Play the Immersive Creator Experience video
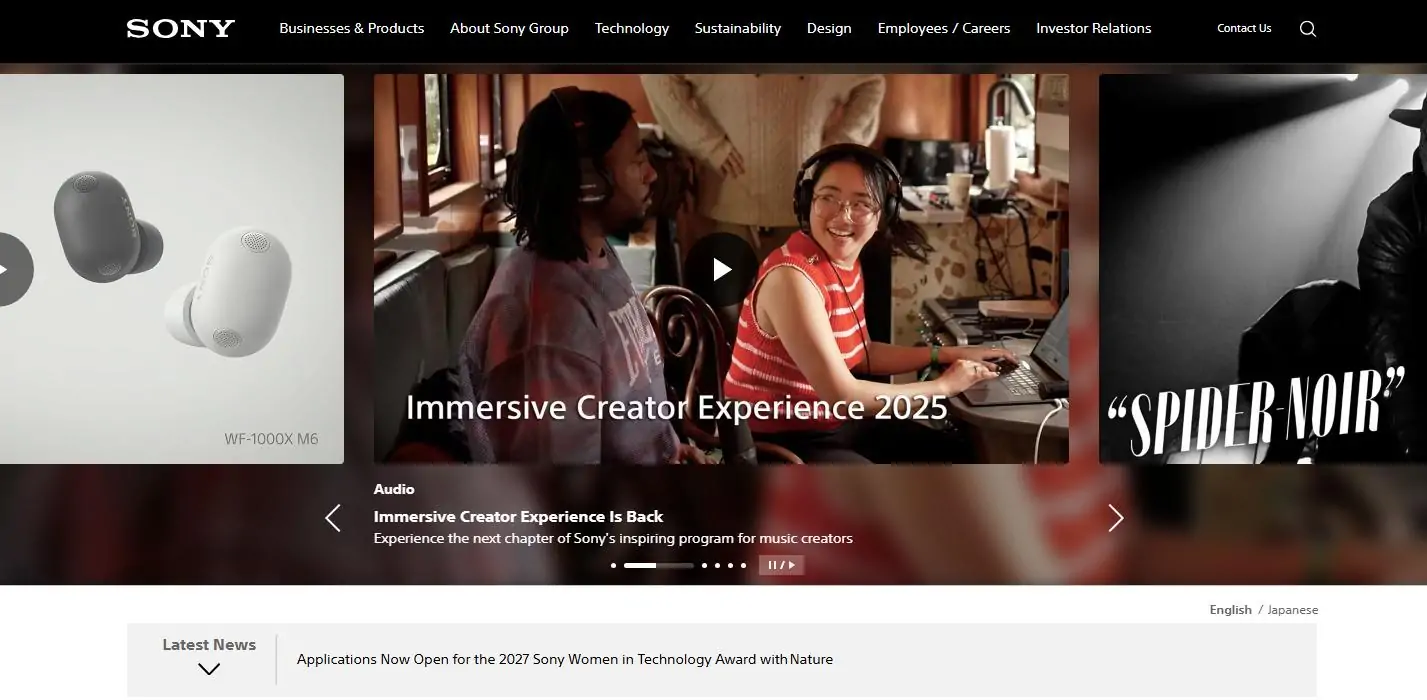The image size is (1427, 700). point(721,269)
